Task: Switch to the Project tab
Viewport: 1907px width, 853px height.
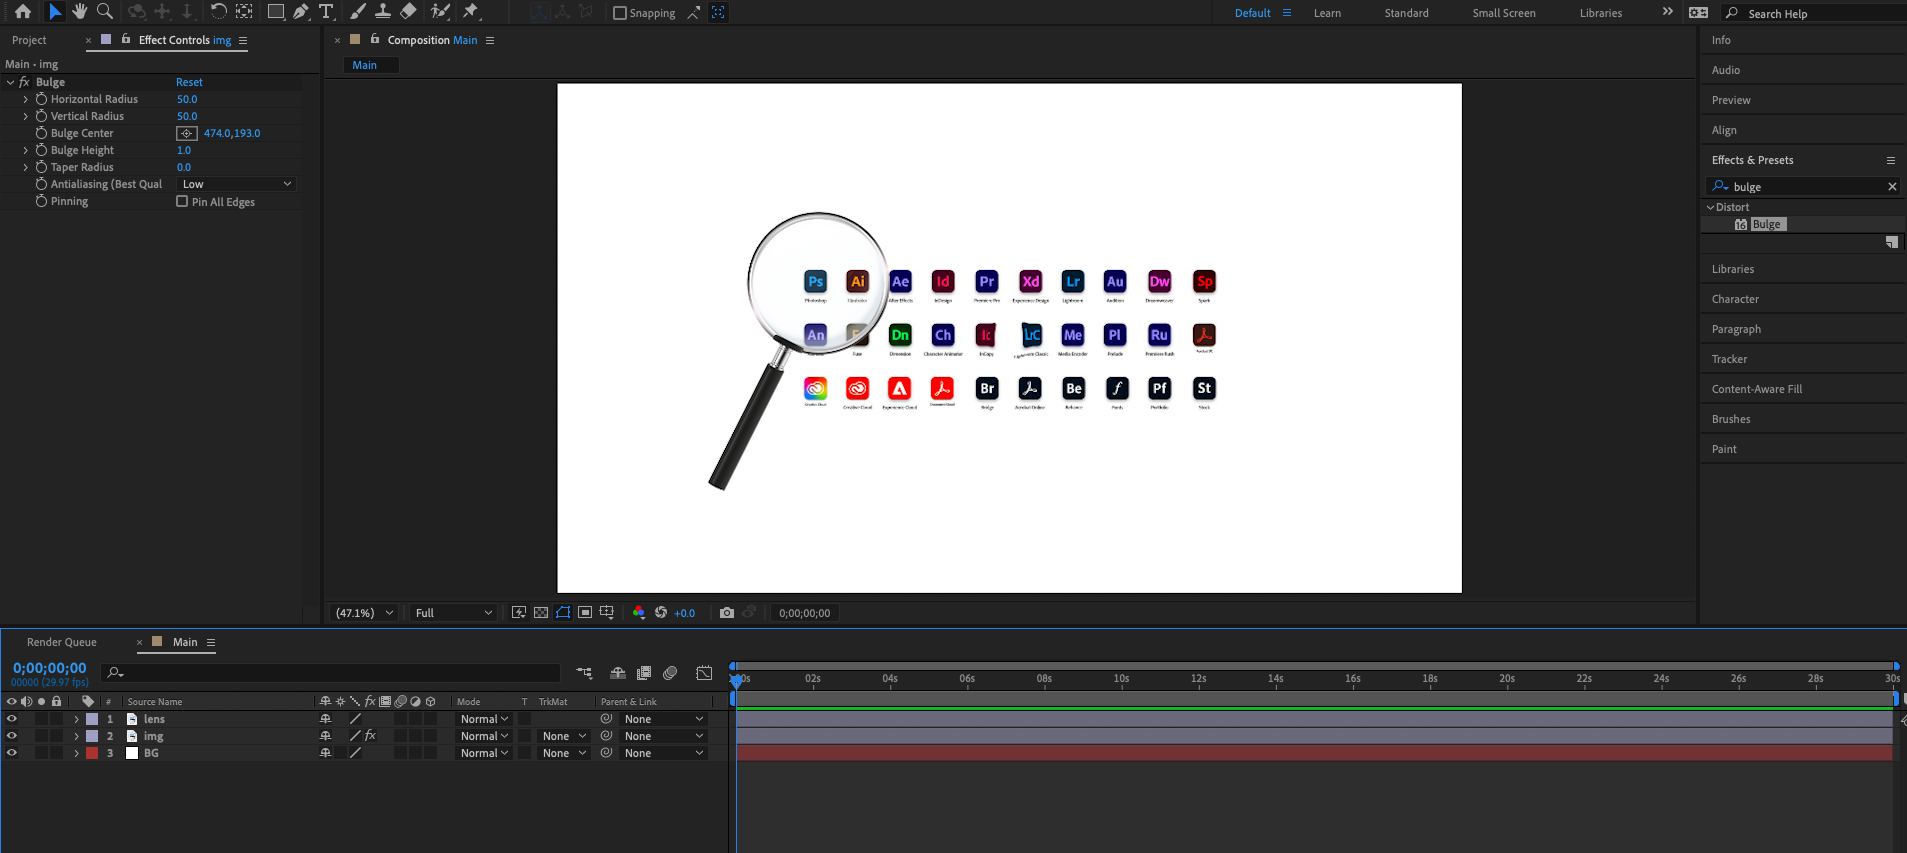Action: pyautogui.click(x=29, y=40)
